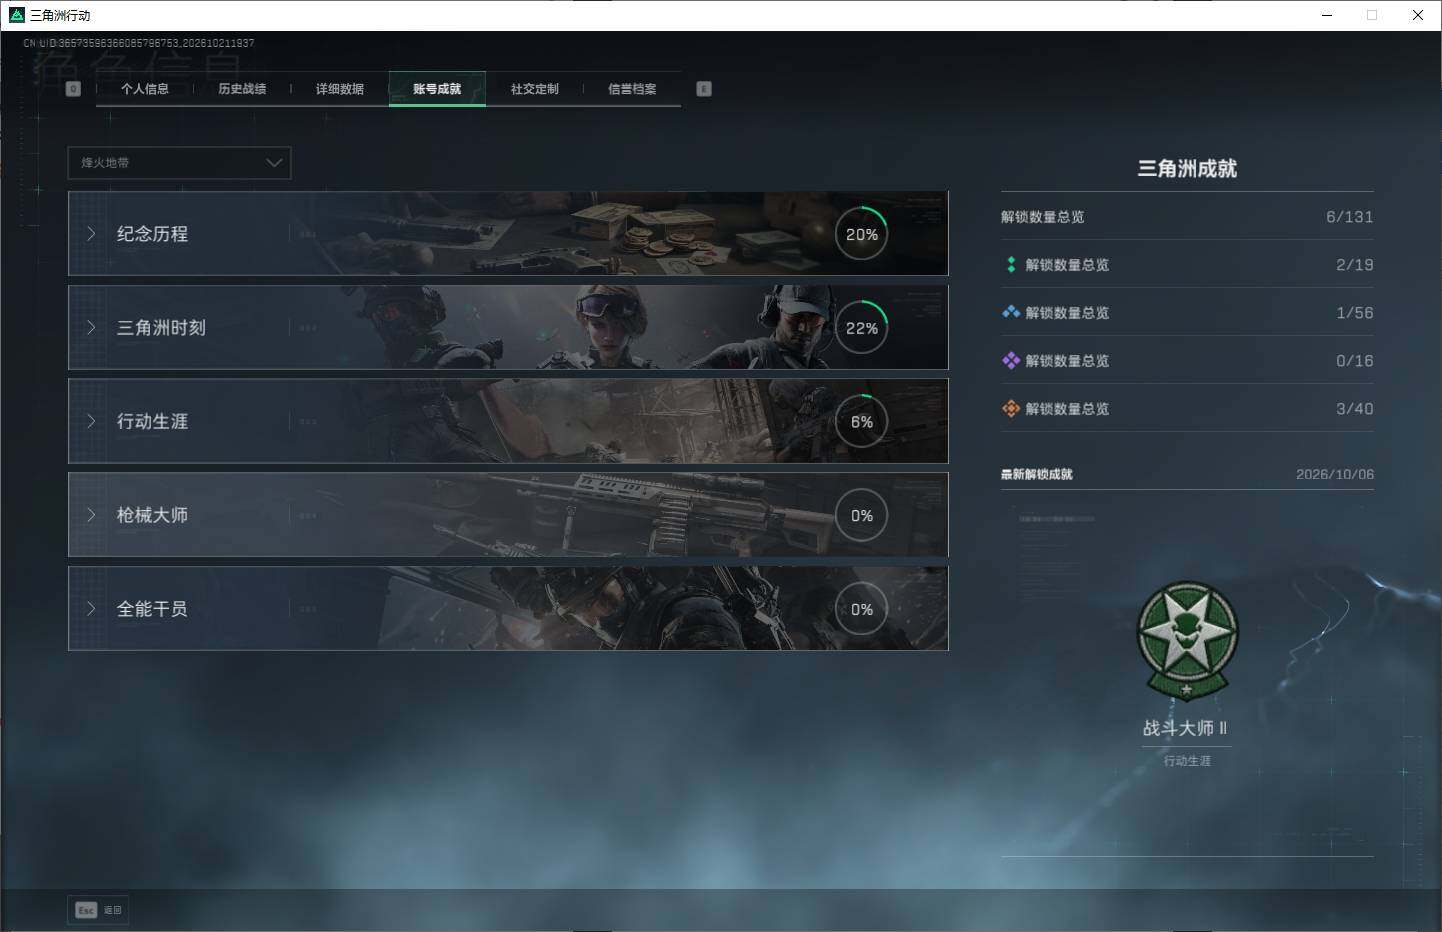
Task: Click the 三角洲行动 app icon in title bar
Action: click(x=16, y=15)
